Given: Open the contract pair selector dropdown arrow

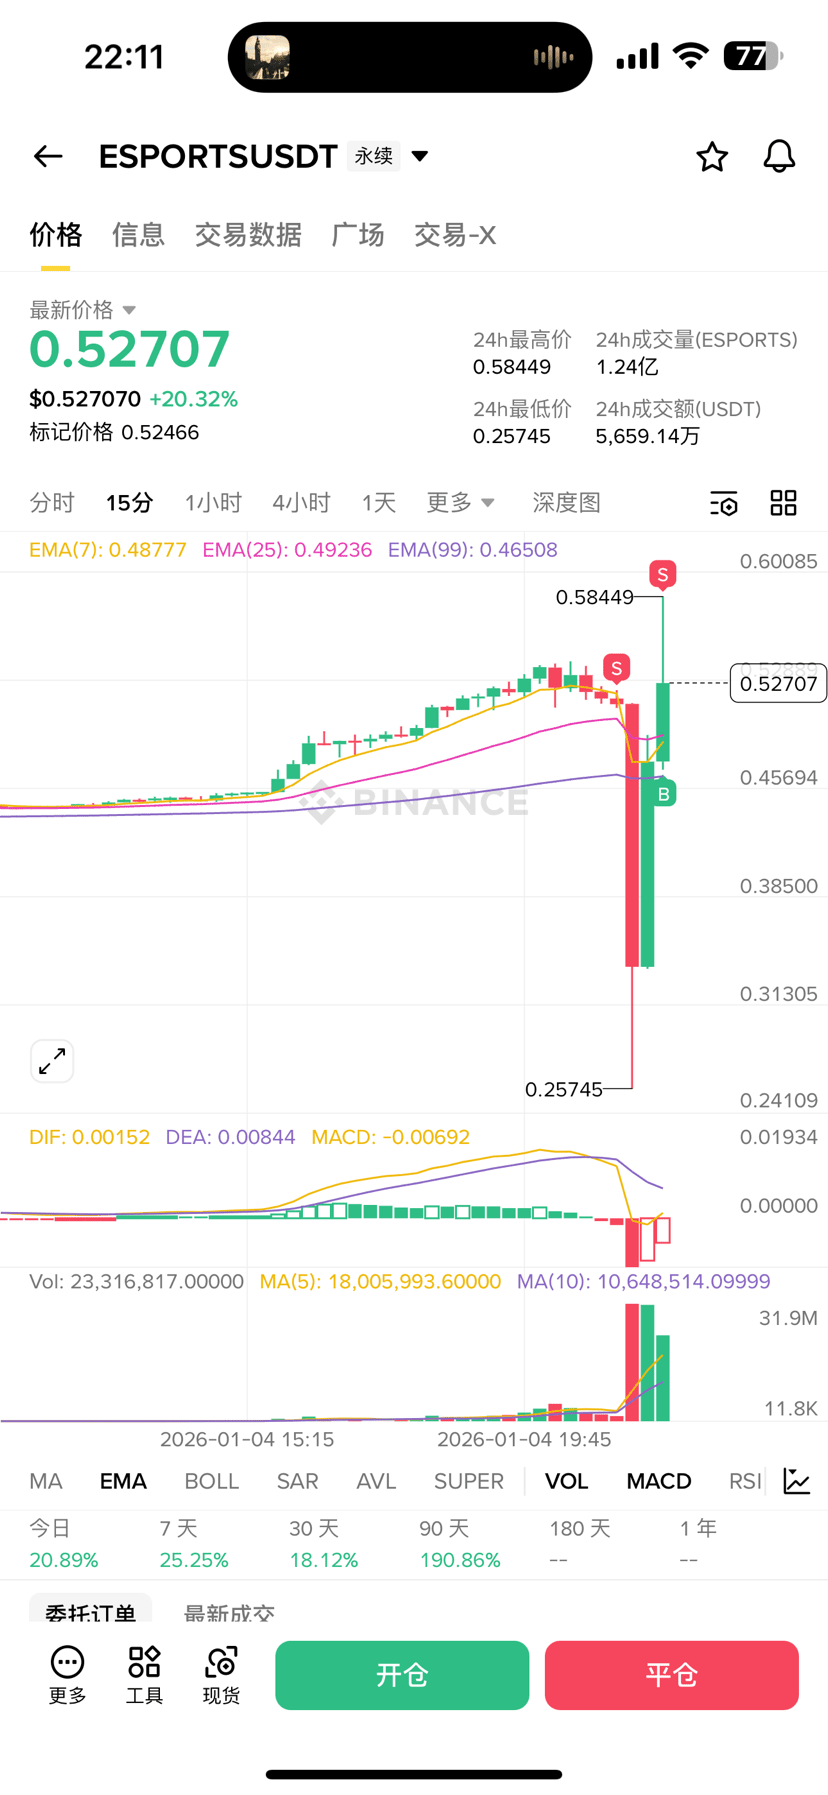Looking at the screenshot, I should click(x=420, y=156).
